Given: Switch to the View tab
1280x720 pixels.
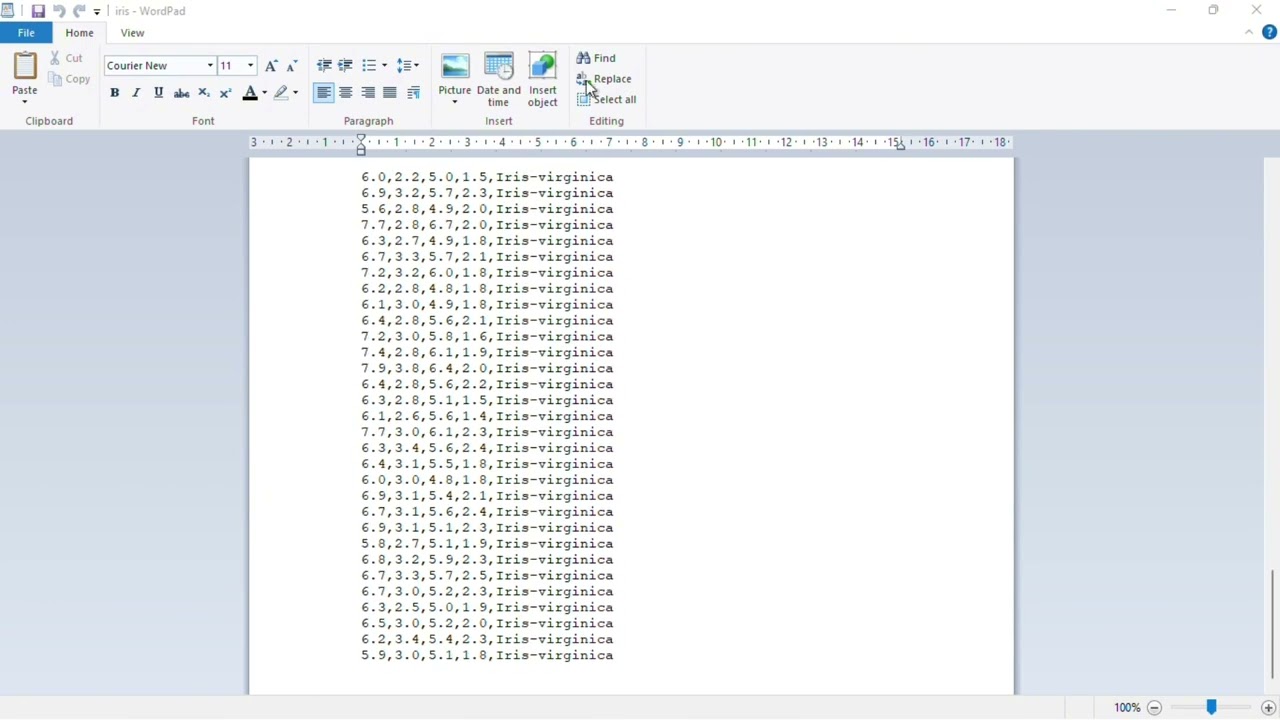Looking at the screenshot, I should [132, 33].
